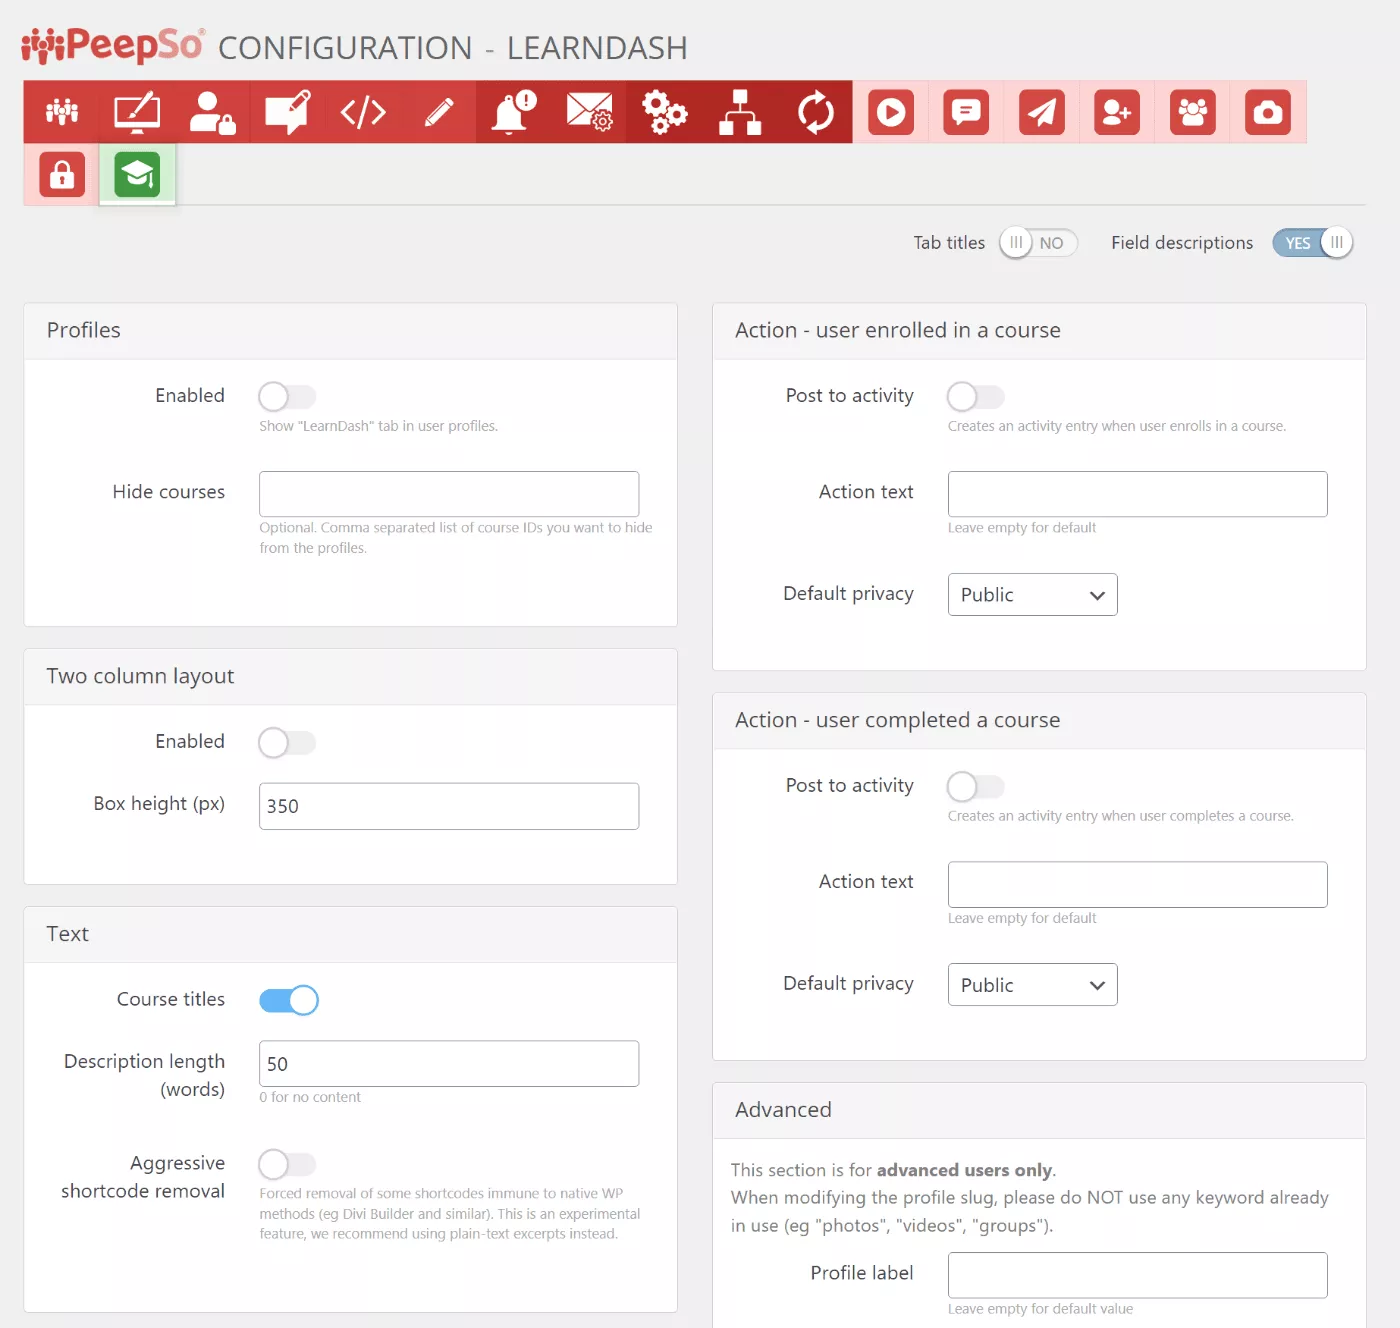Open the red padlock tab
Viewport: 1400px width, 1328px height.
point(62,174)
